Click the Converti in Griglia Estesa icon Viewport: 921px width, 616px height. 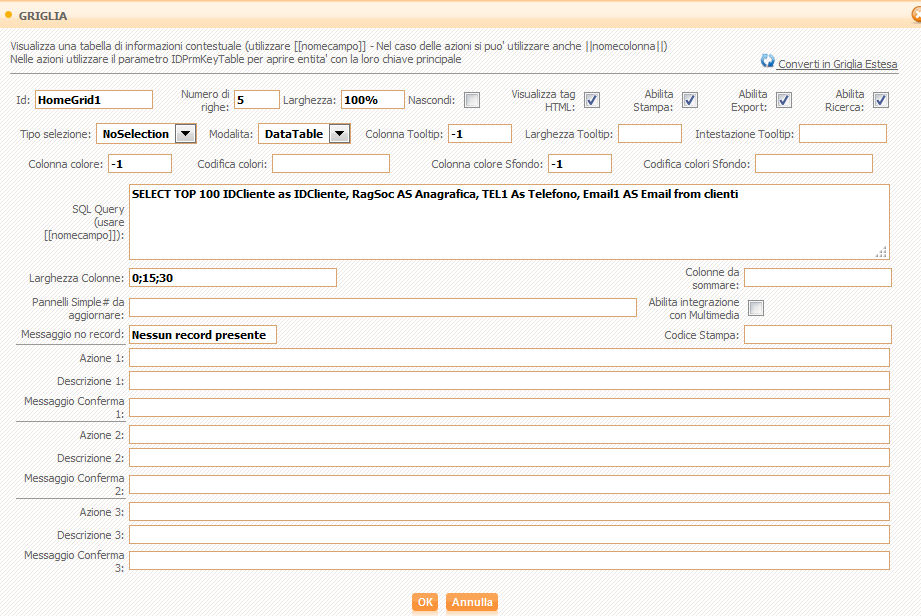click(x=768, y=61)
